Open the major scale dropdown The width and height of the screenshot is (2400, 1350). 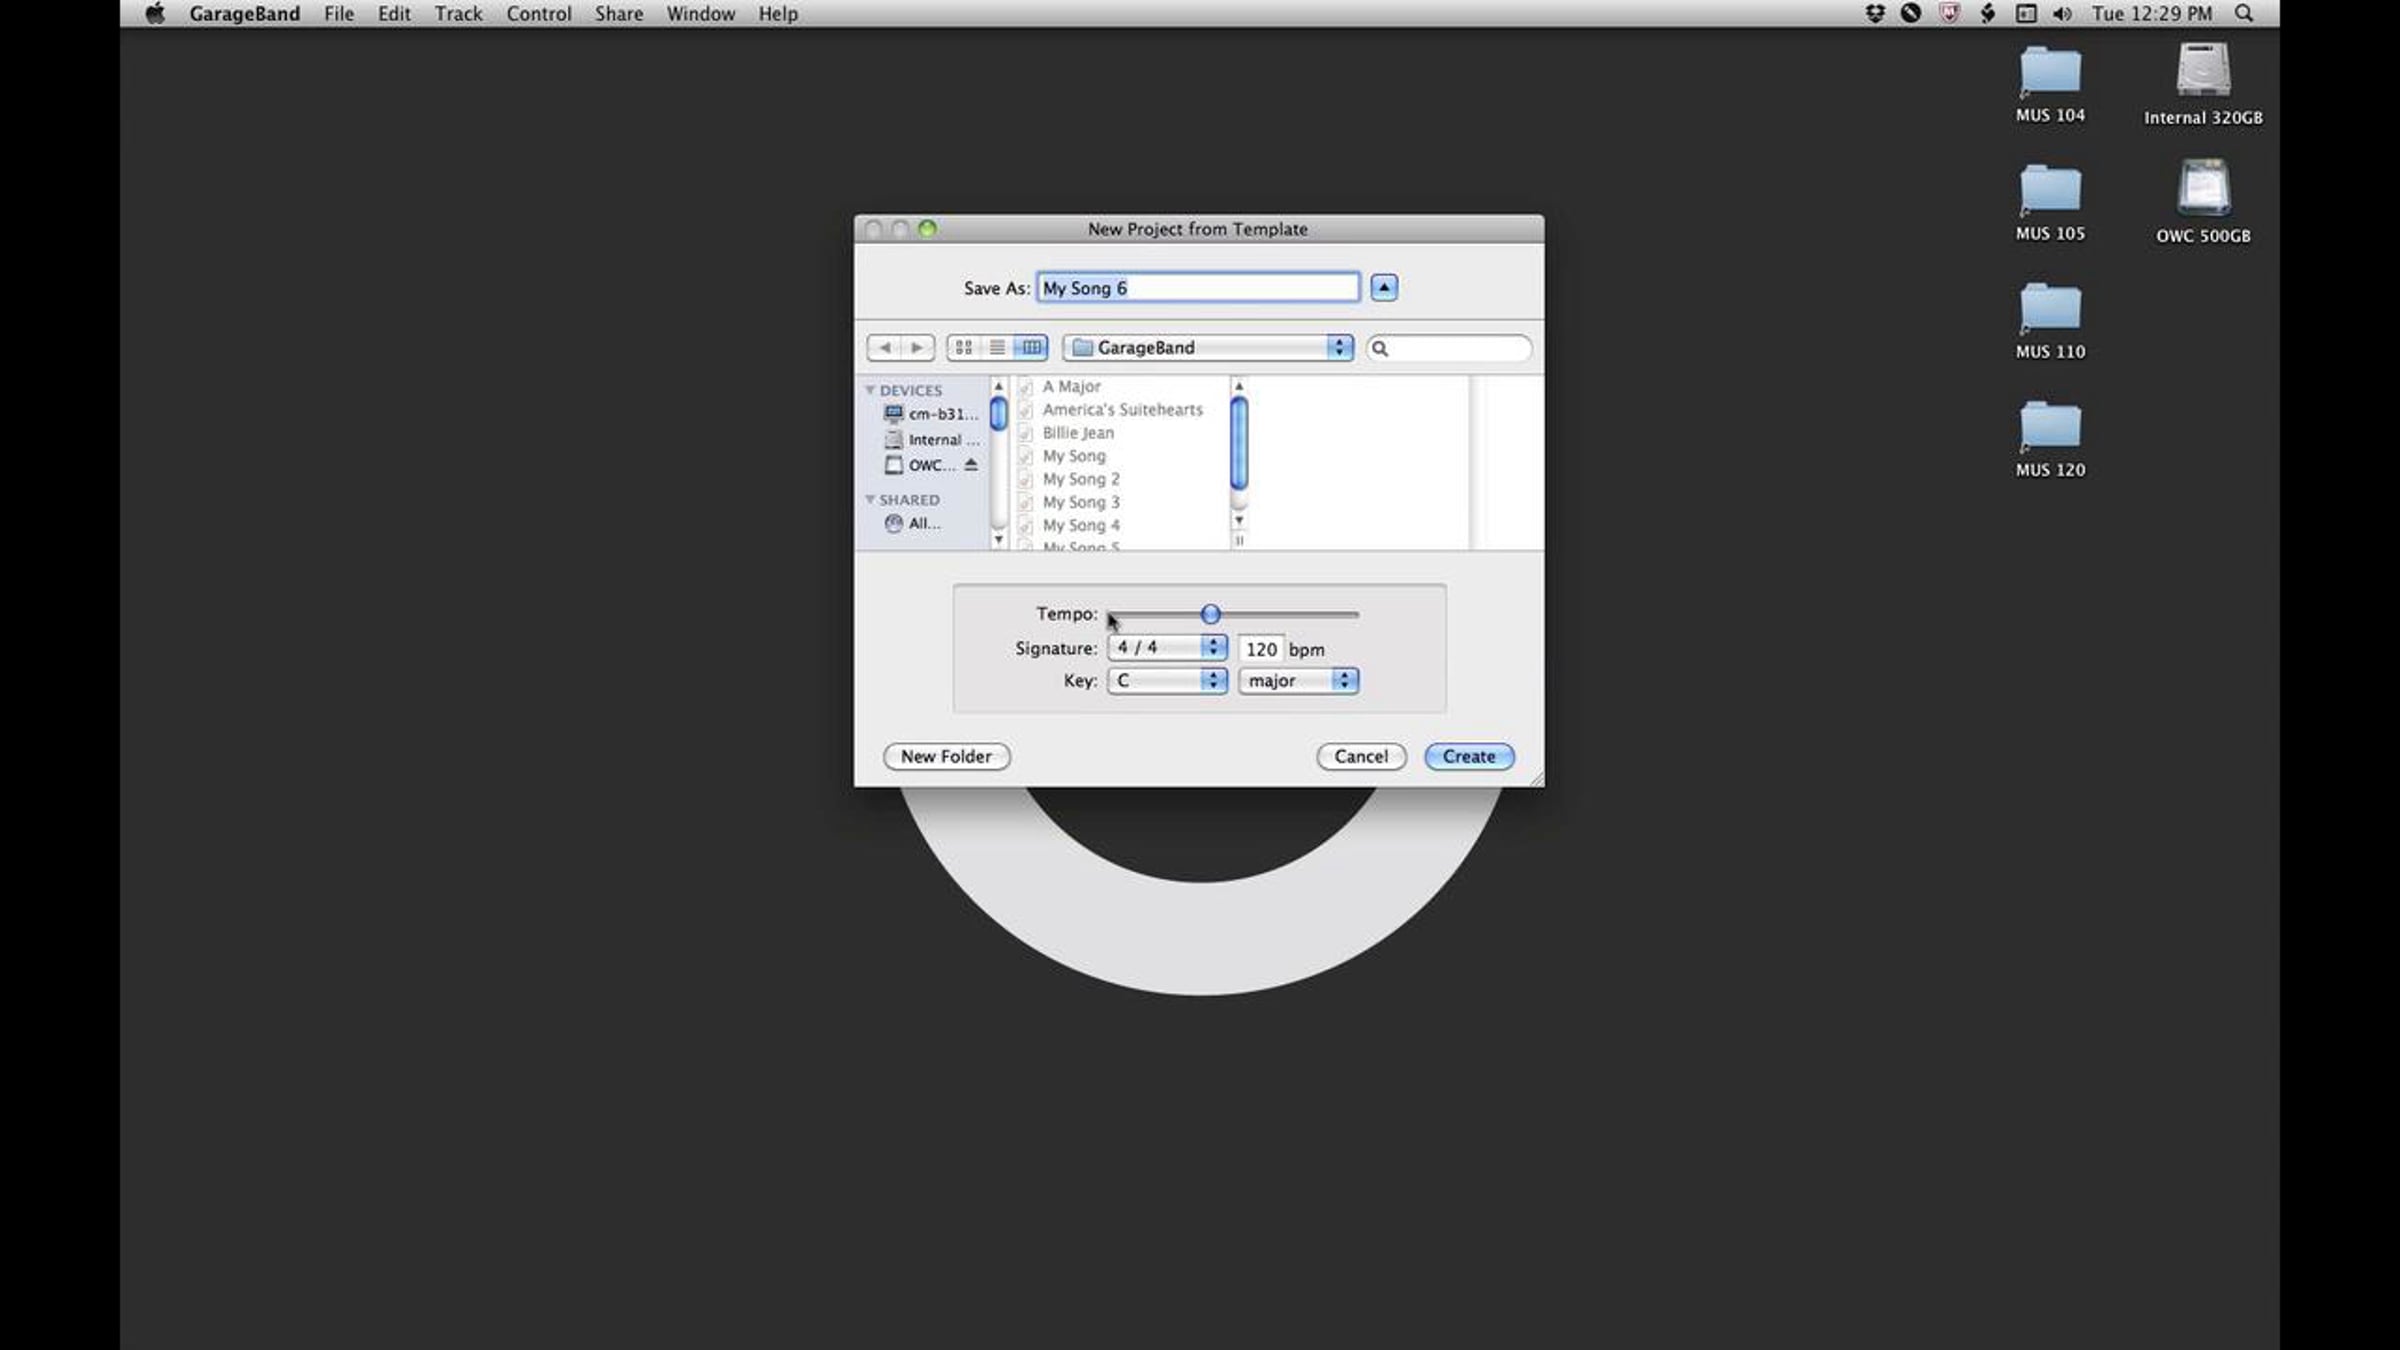(1298, 680)
